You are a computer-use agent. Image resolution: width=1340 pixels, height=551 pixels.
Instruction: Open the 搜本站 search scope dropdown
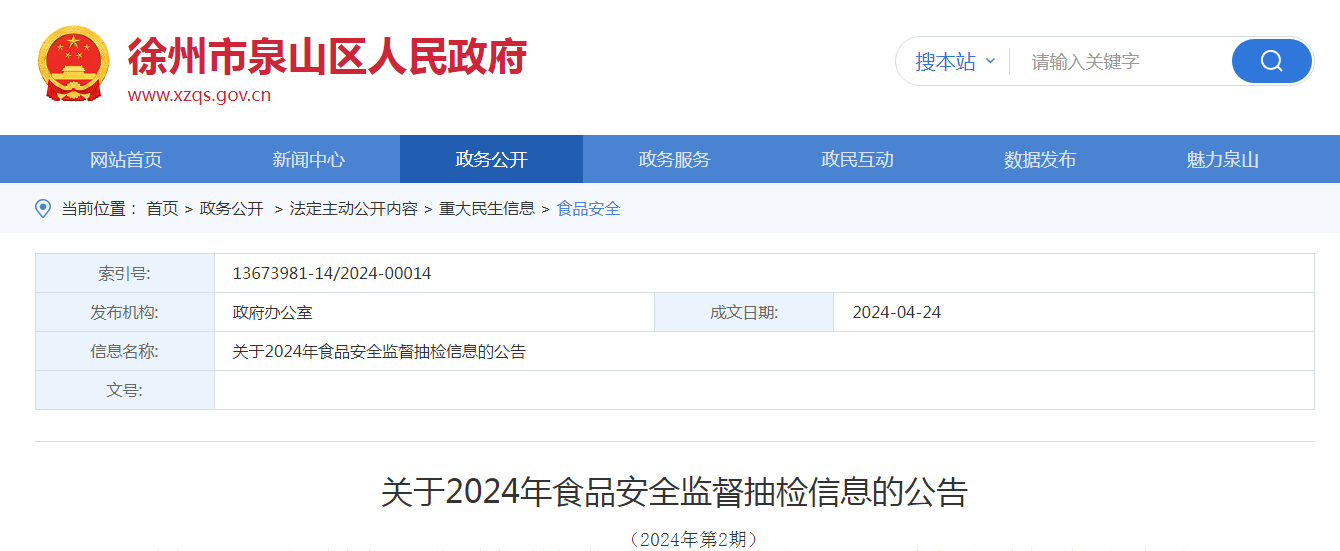pyautogui.click(x=955, y=61)
